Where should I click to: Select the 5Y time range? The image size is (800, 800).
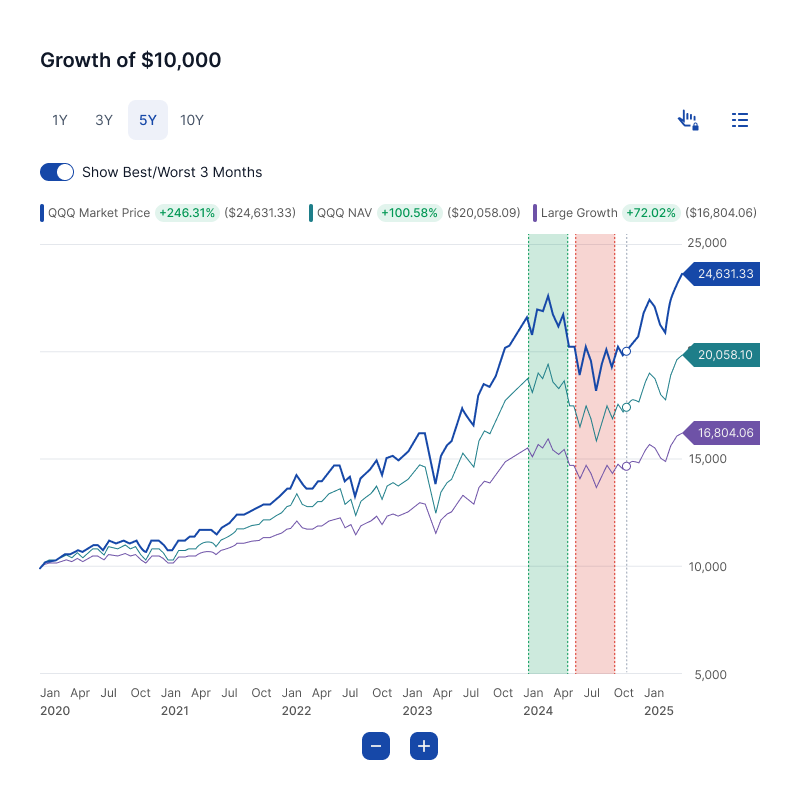click(148, 120)
